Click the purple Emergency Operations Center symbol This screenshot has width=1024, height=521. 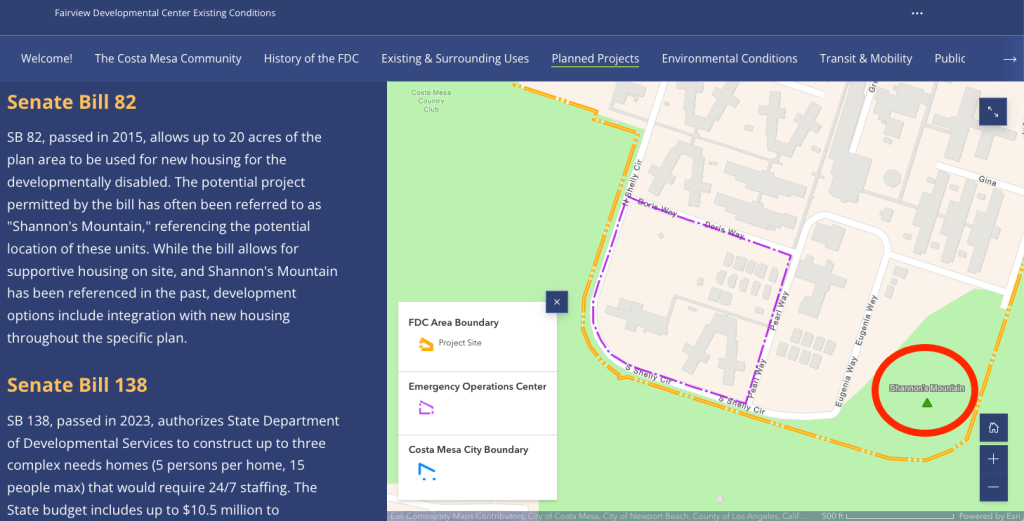coord(427,407)
